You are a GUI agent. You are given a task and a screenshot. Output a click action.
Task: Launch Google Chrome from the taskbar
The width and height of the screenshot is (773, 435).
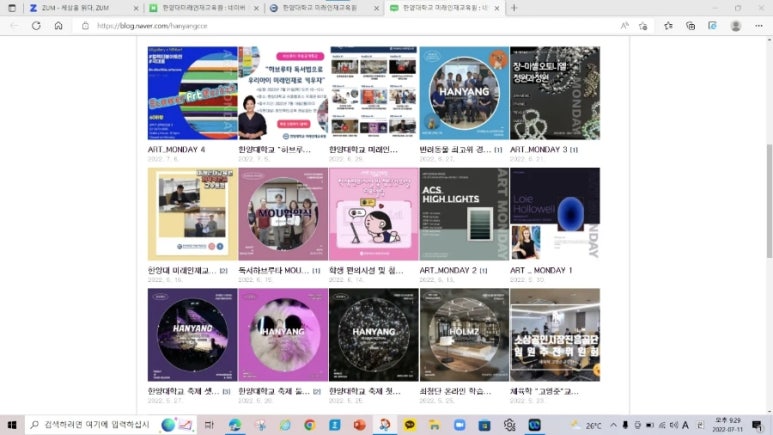310,425
